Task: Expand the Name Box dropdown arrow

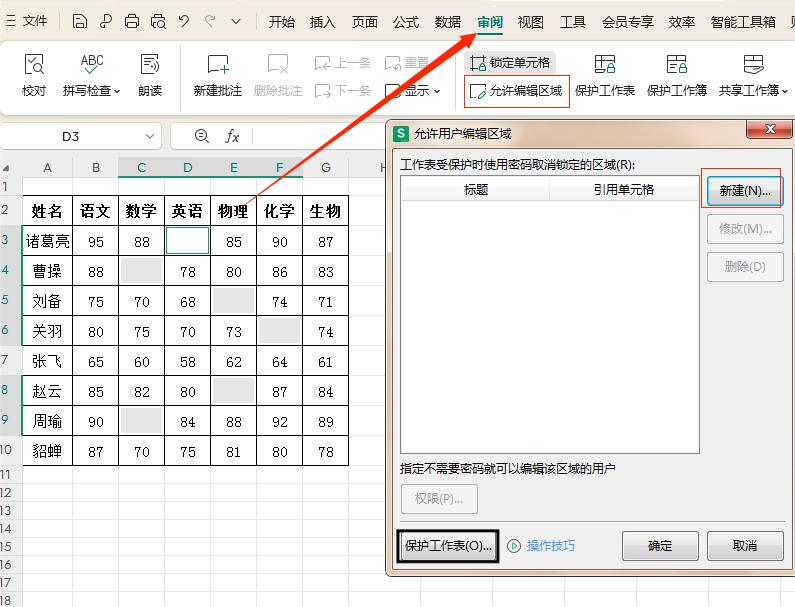Action: [150, 136]
